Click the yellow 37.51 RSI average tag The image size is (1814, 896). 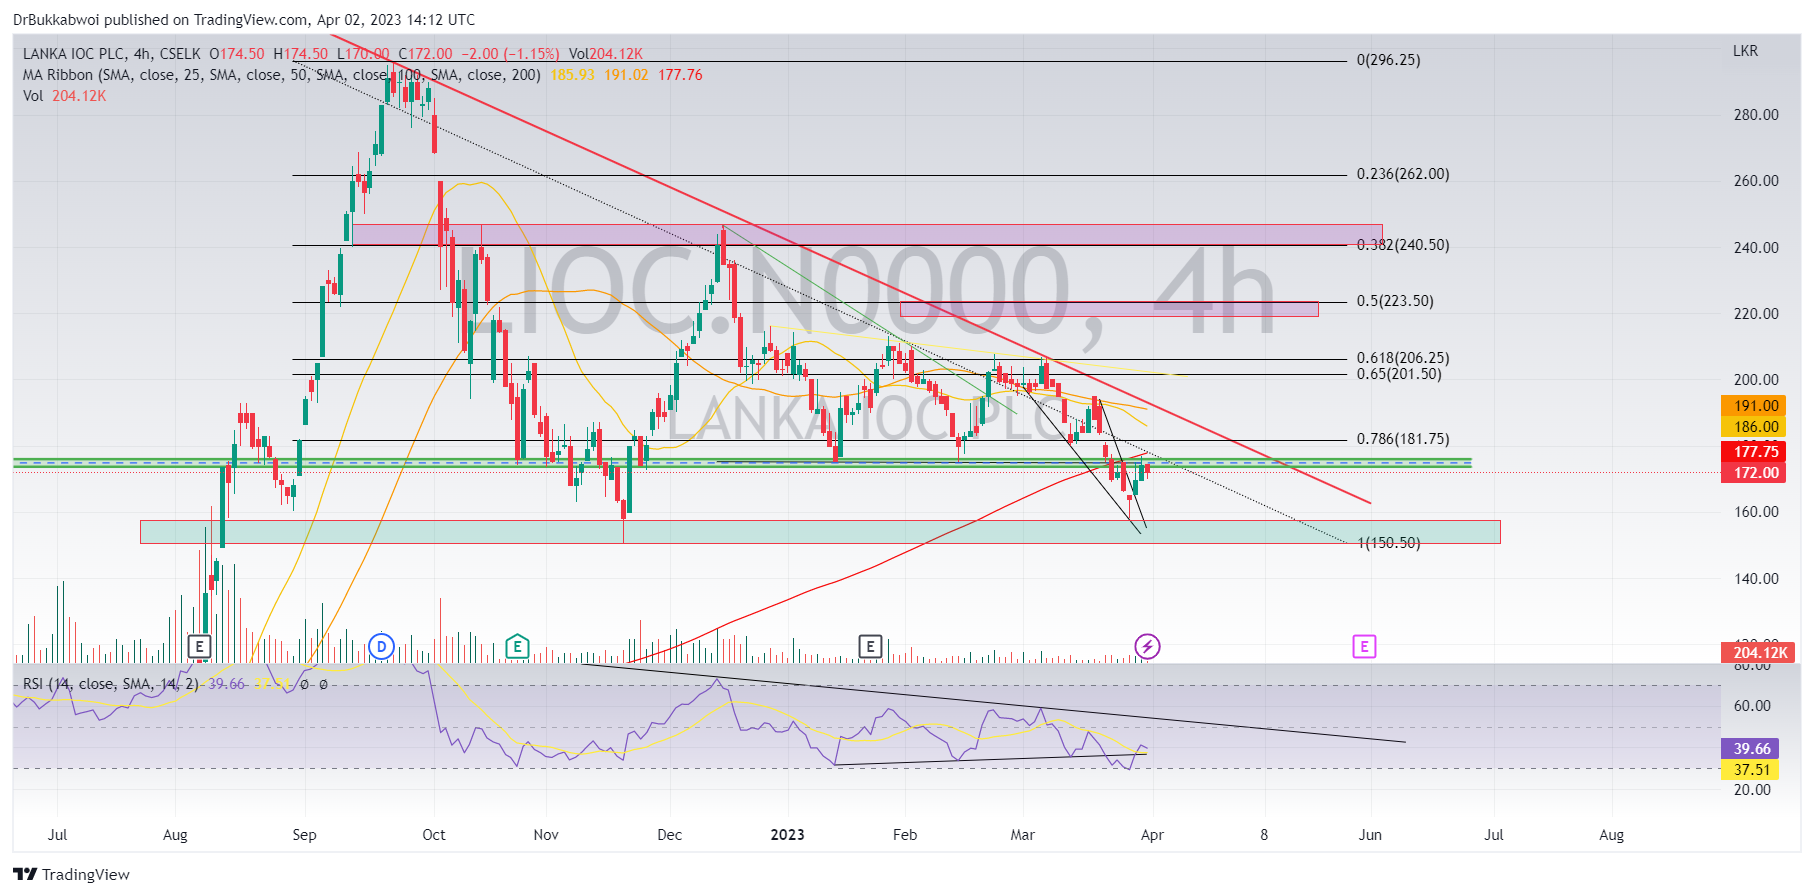[x=1752, y=770]
